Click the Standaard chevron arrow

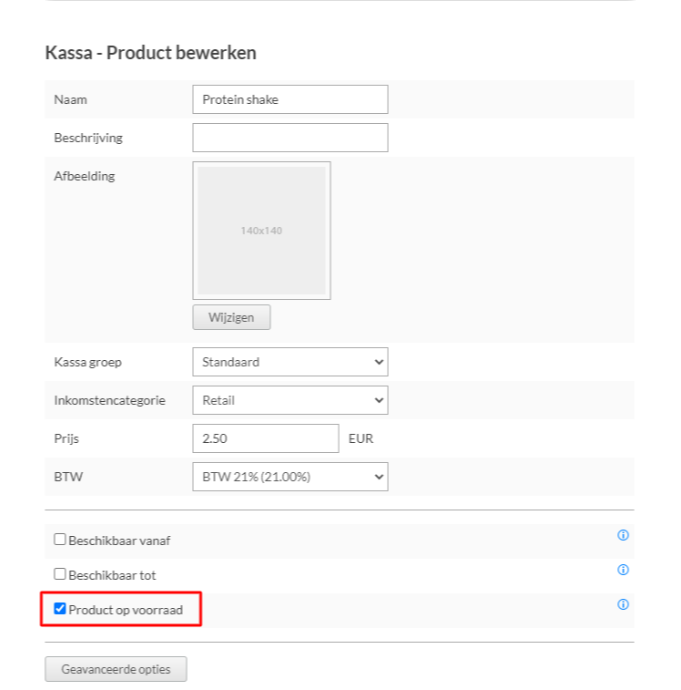(379, 362)
